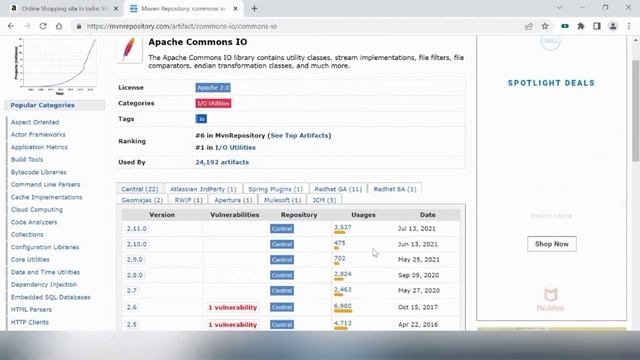Reload the page

click(x=43, y=26)
